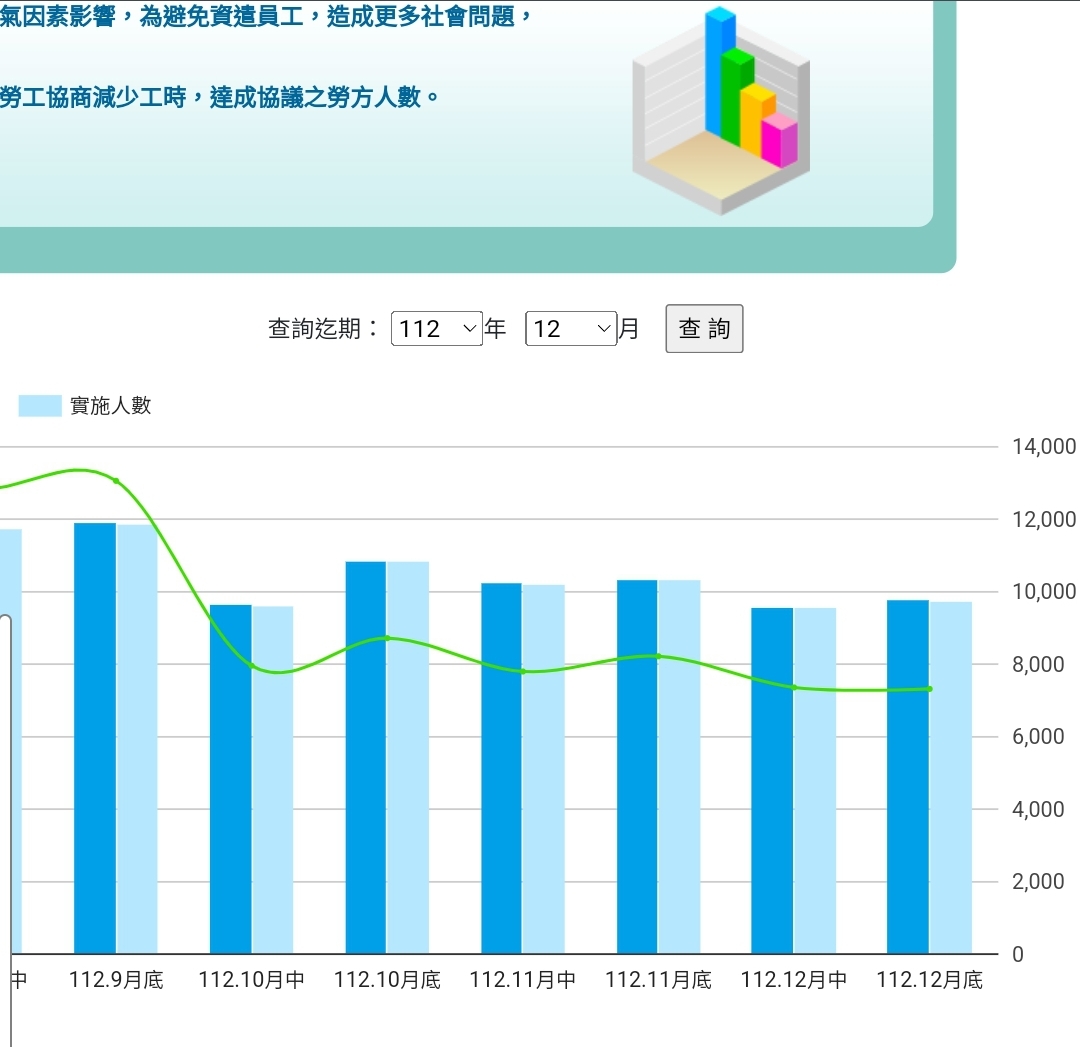Select the light blue bar for 112.12月底
The width and height of the screenshot is (1080, 1047).
[951, 778]
